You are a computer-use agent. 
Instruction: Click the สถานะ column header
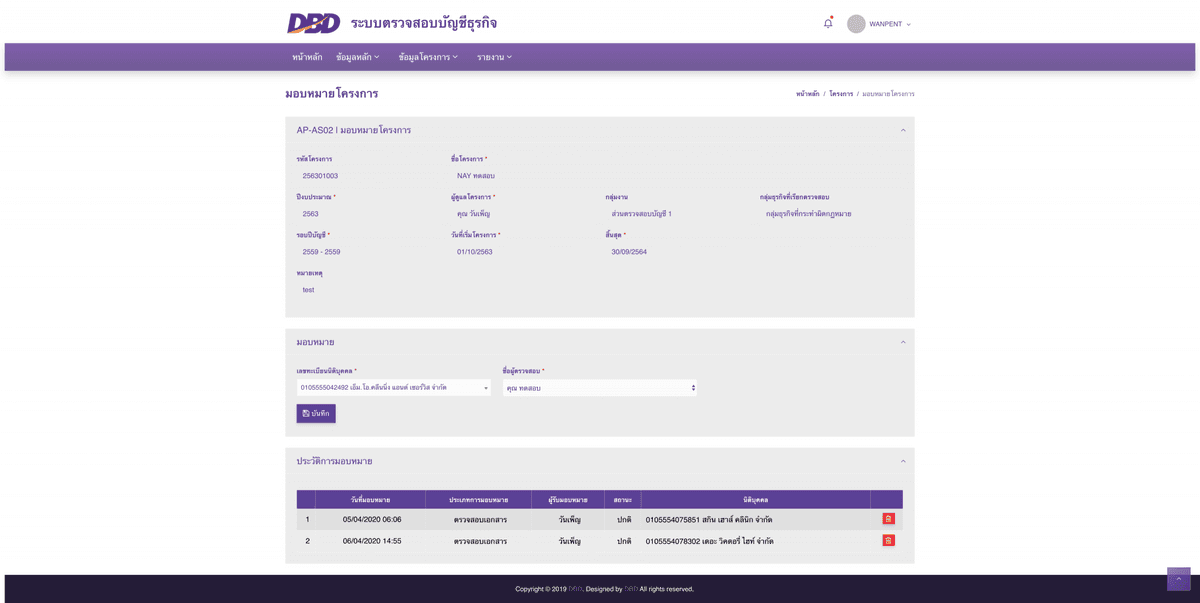point(623,500)
